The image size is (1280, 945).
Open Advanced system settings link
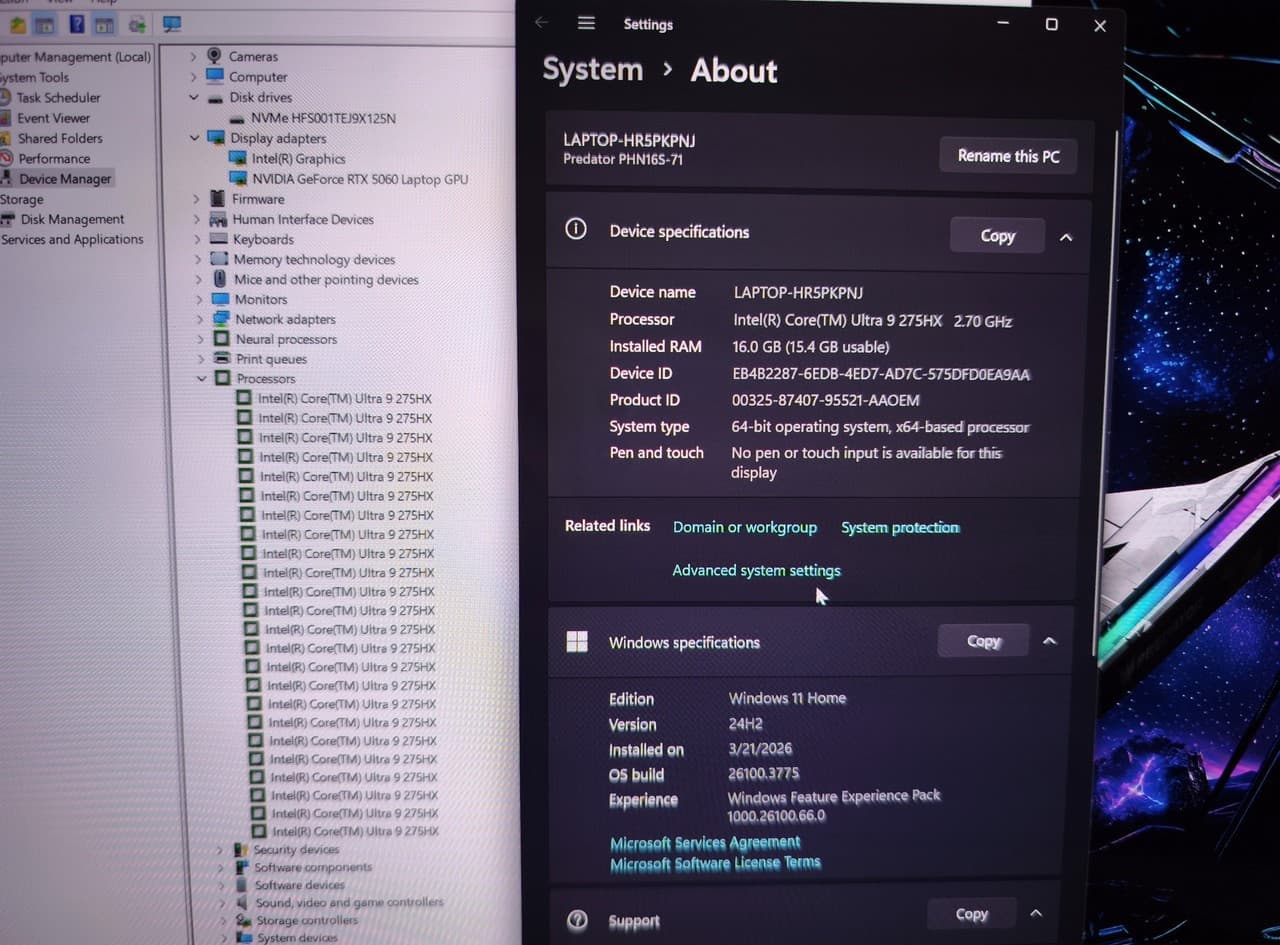click(756, 570)
